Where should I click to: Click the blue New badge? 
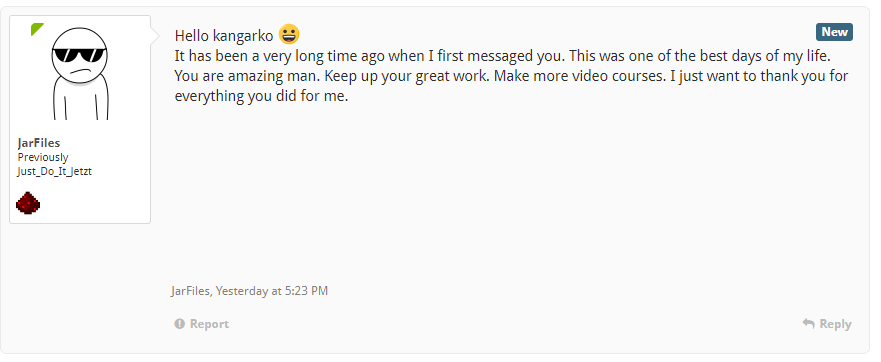[x=834, y=32]
